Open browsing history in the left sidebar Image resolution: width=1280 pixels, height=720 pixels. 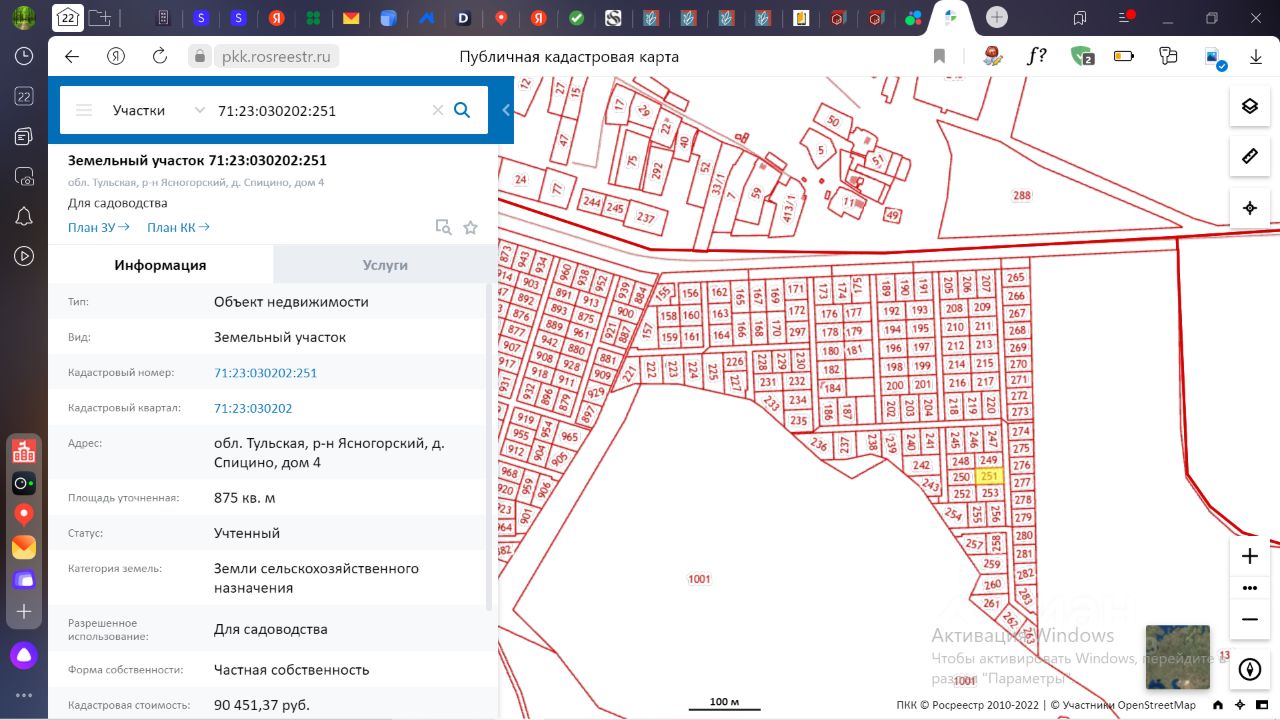point(24,57)
